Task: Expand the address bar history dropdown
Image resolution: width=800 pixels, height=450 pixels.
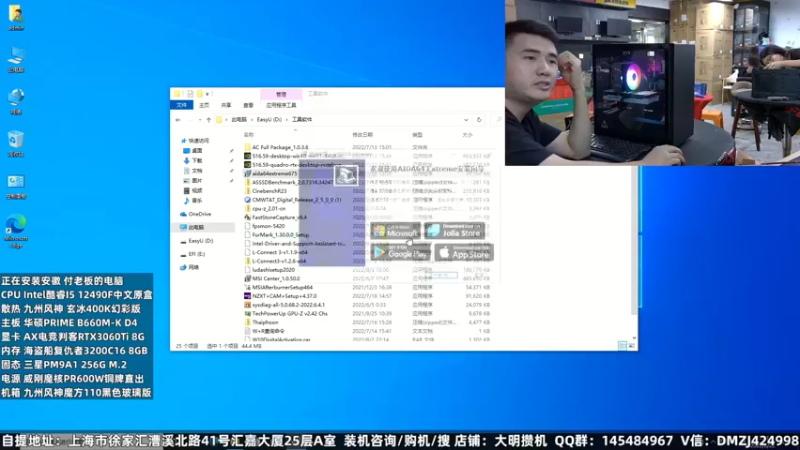Action: click(x=466, y=120)
